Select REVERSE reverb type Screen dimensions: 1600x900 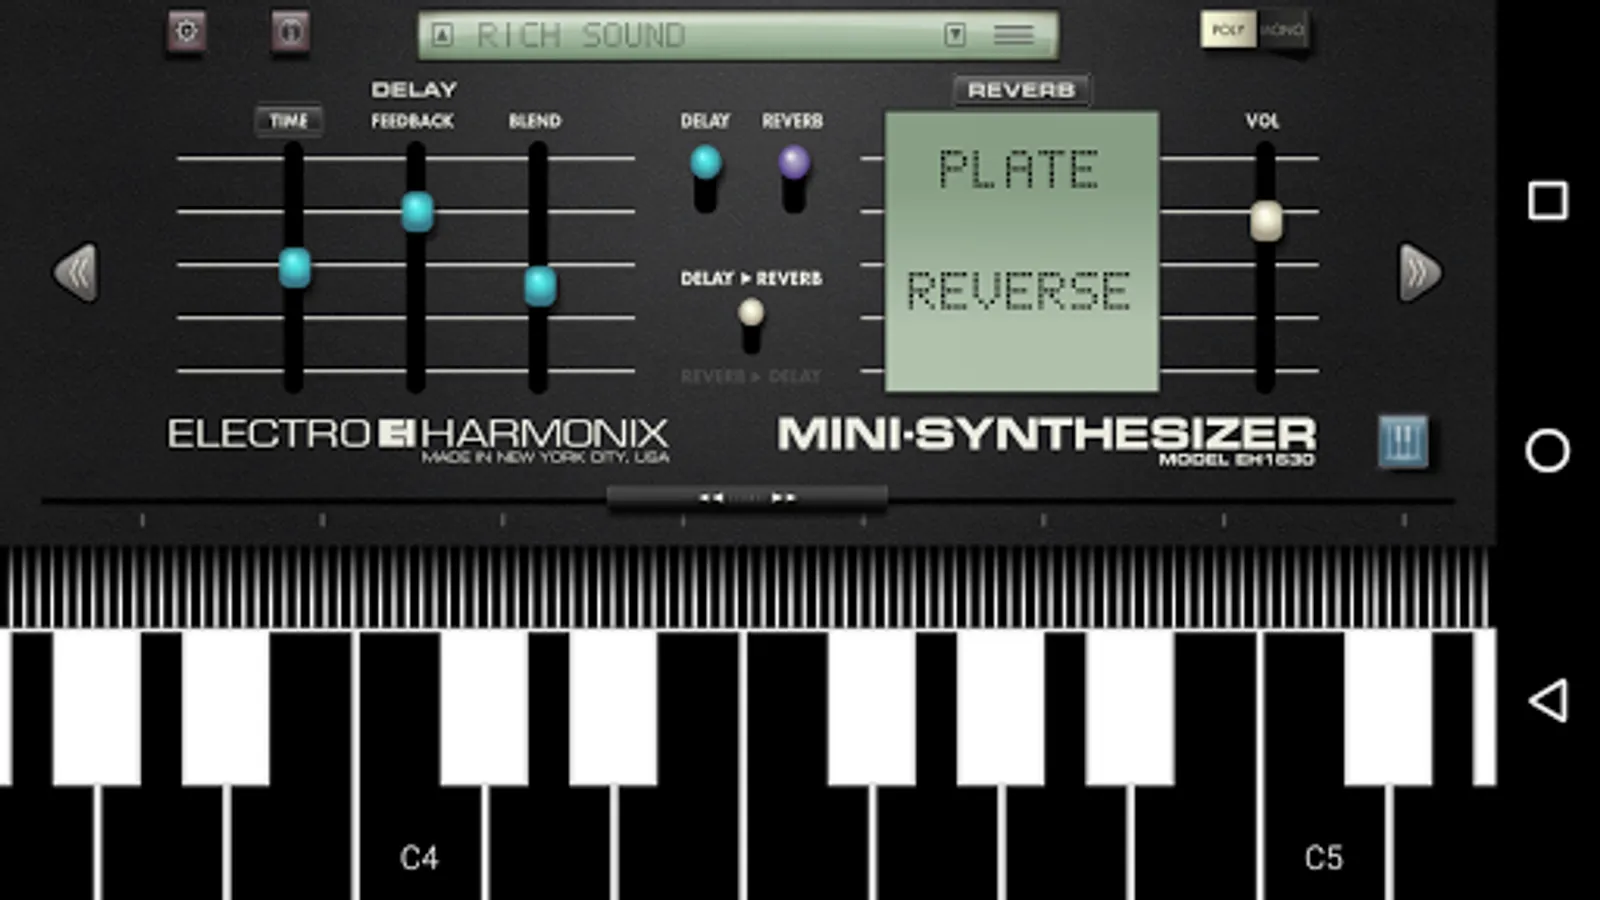1019,291
